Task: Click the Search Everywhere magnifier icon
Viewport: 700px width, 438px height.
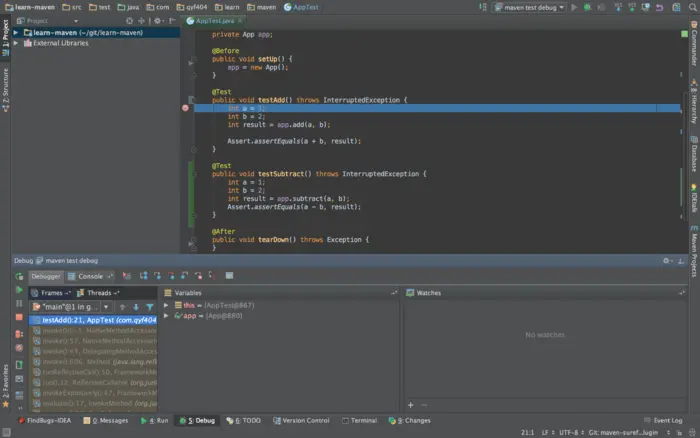Action: coord(692,7)
